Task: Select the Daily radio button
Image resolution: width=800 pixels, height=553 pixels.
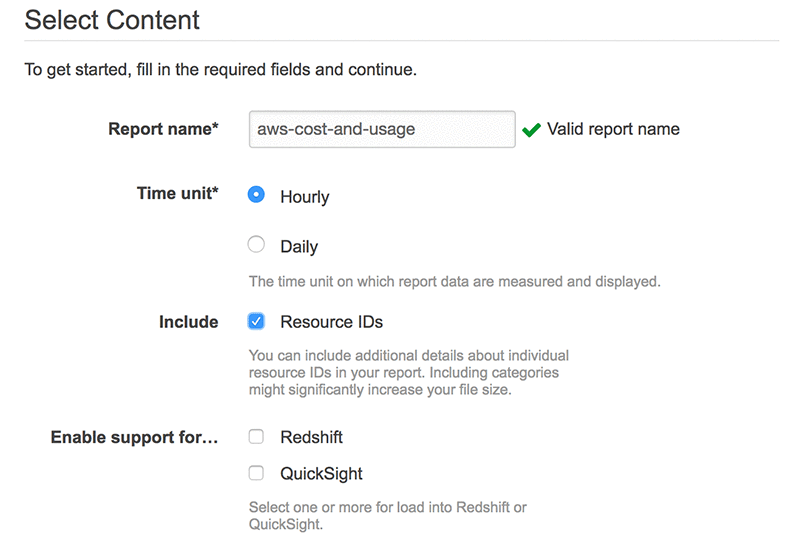Action: coord(256,245)
